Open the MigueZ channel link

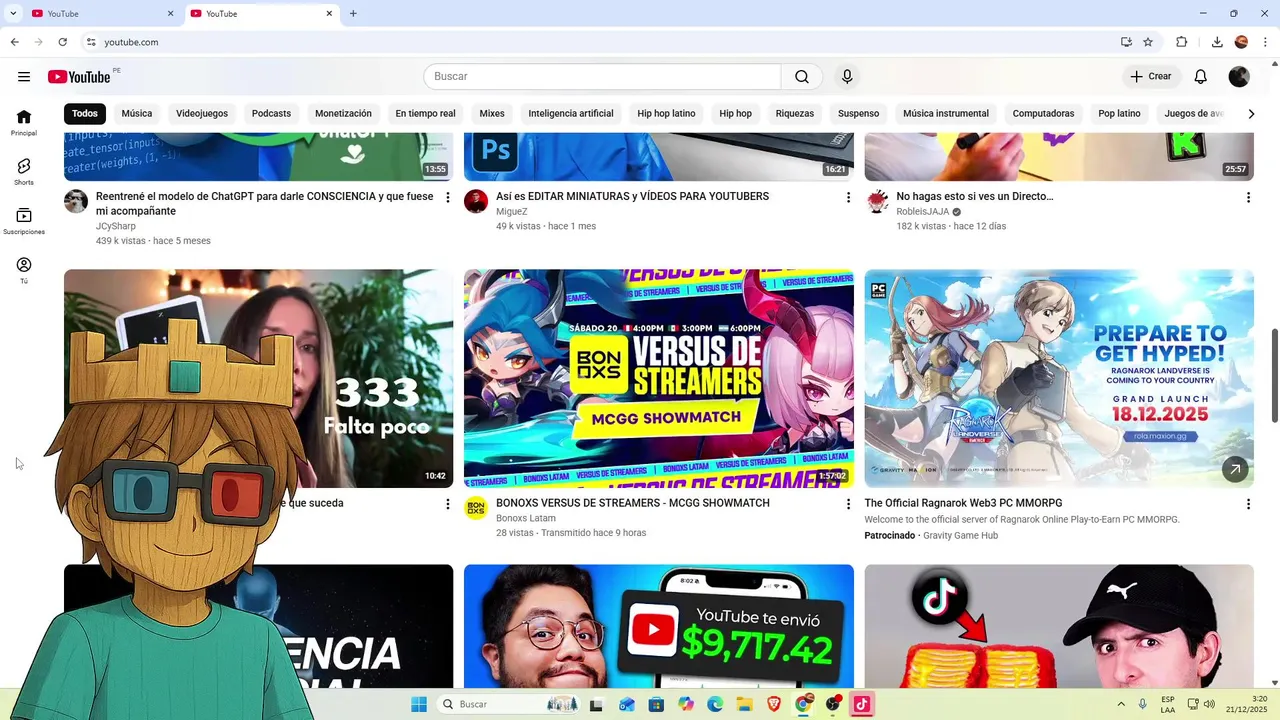[511, 212]
